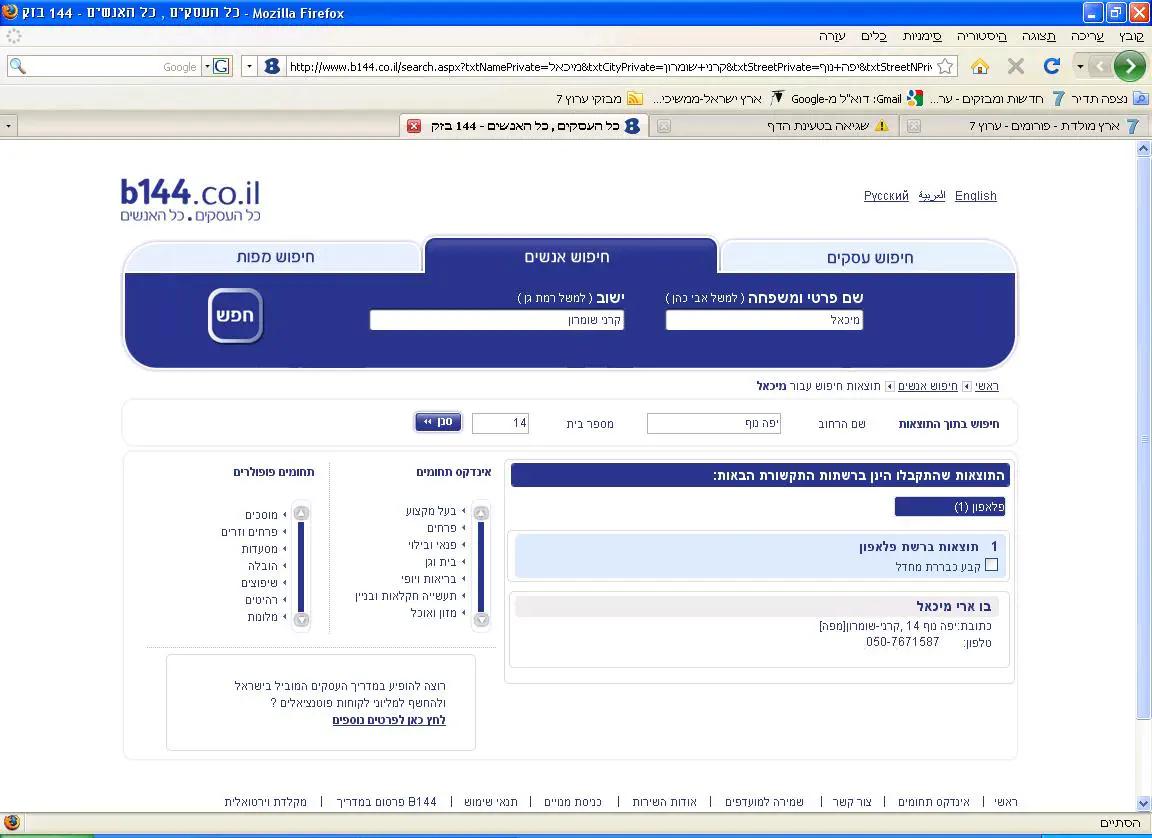
Task: Click the scrollbar of the 'אינדקס תחומים' list
Action: [481, 565]
